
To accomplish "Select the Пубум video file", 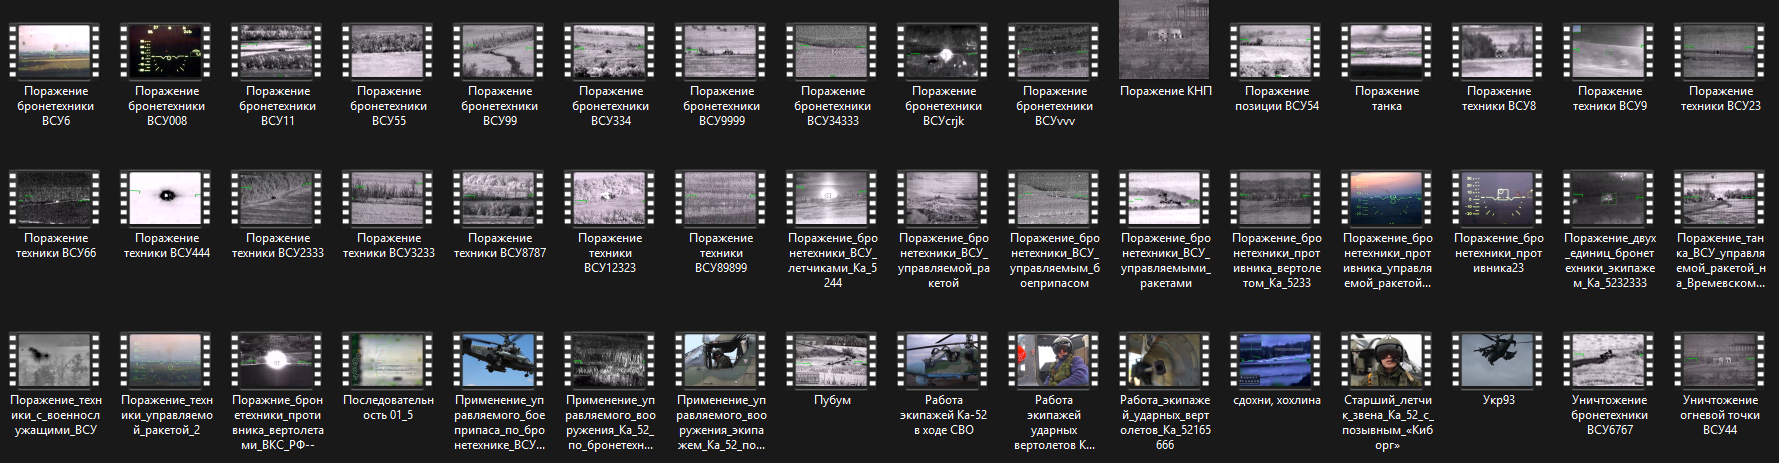I will point(833,360).
